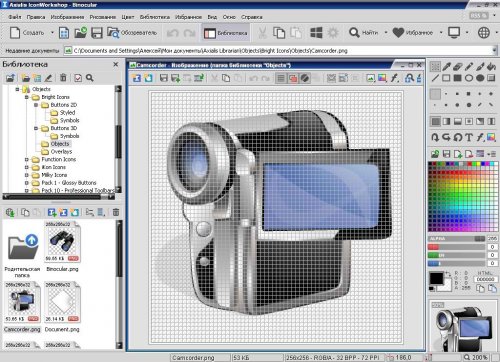Open the Справка menu
The height and width of the screenshot is (362, 500).
252,17
